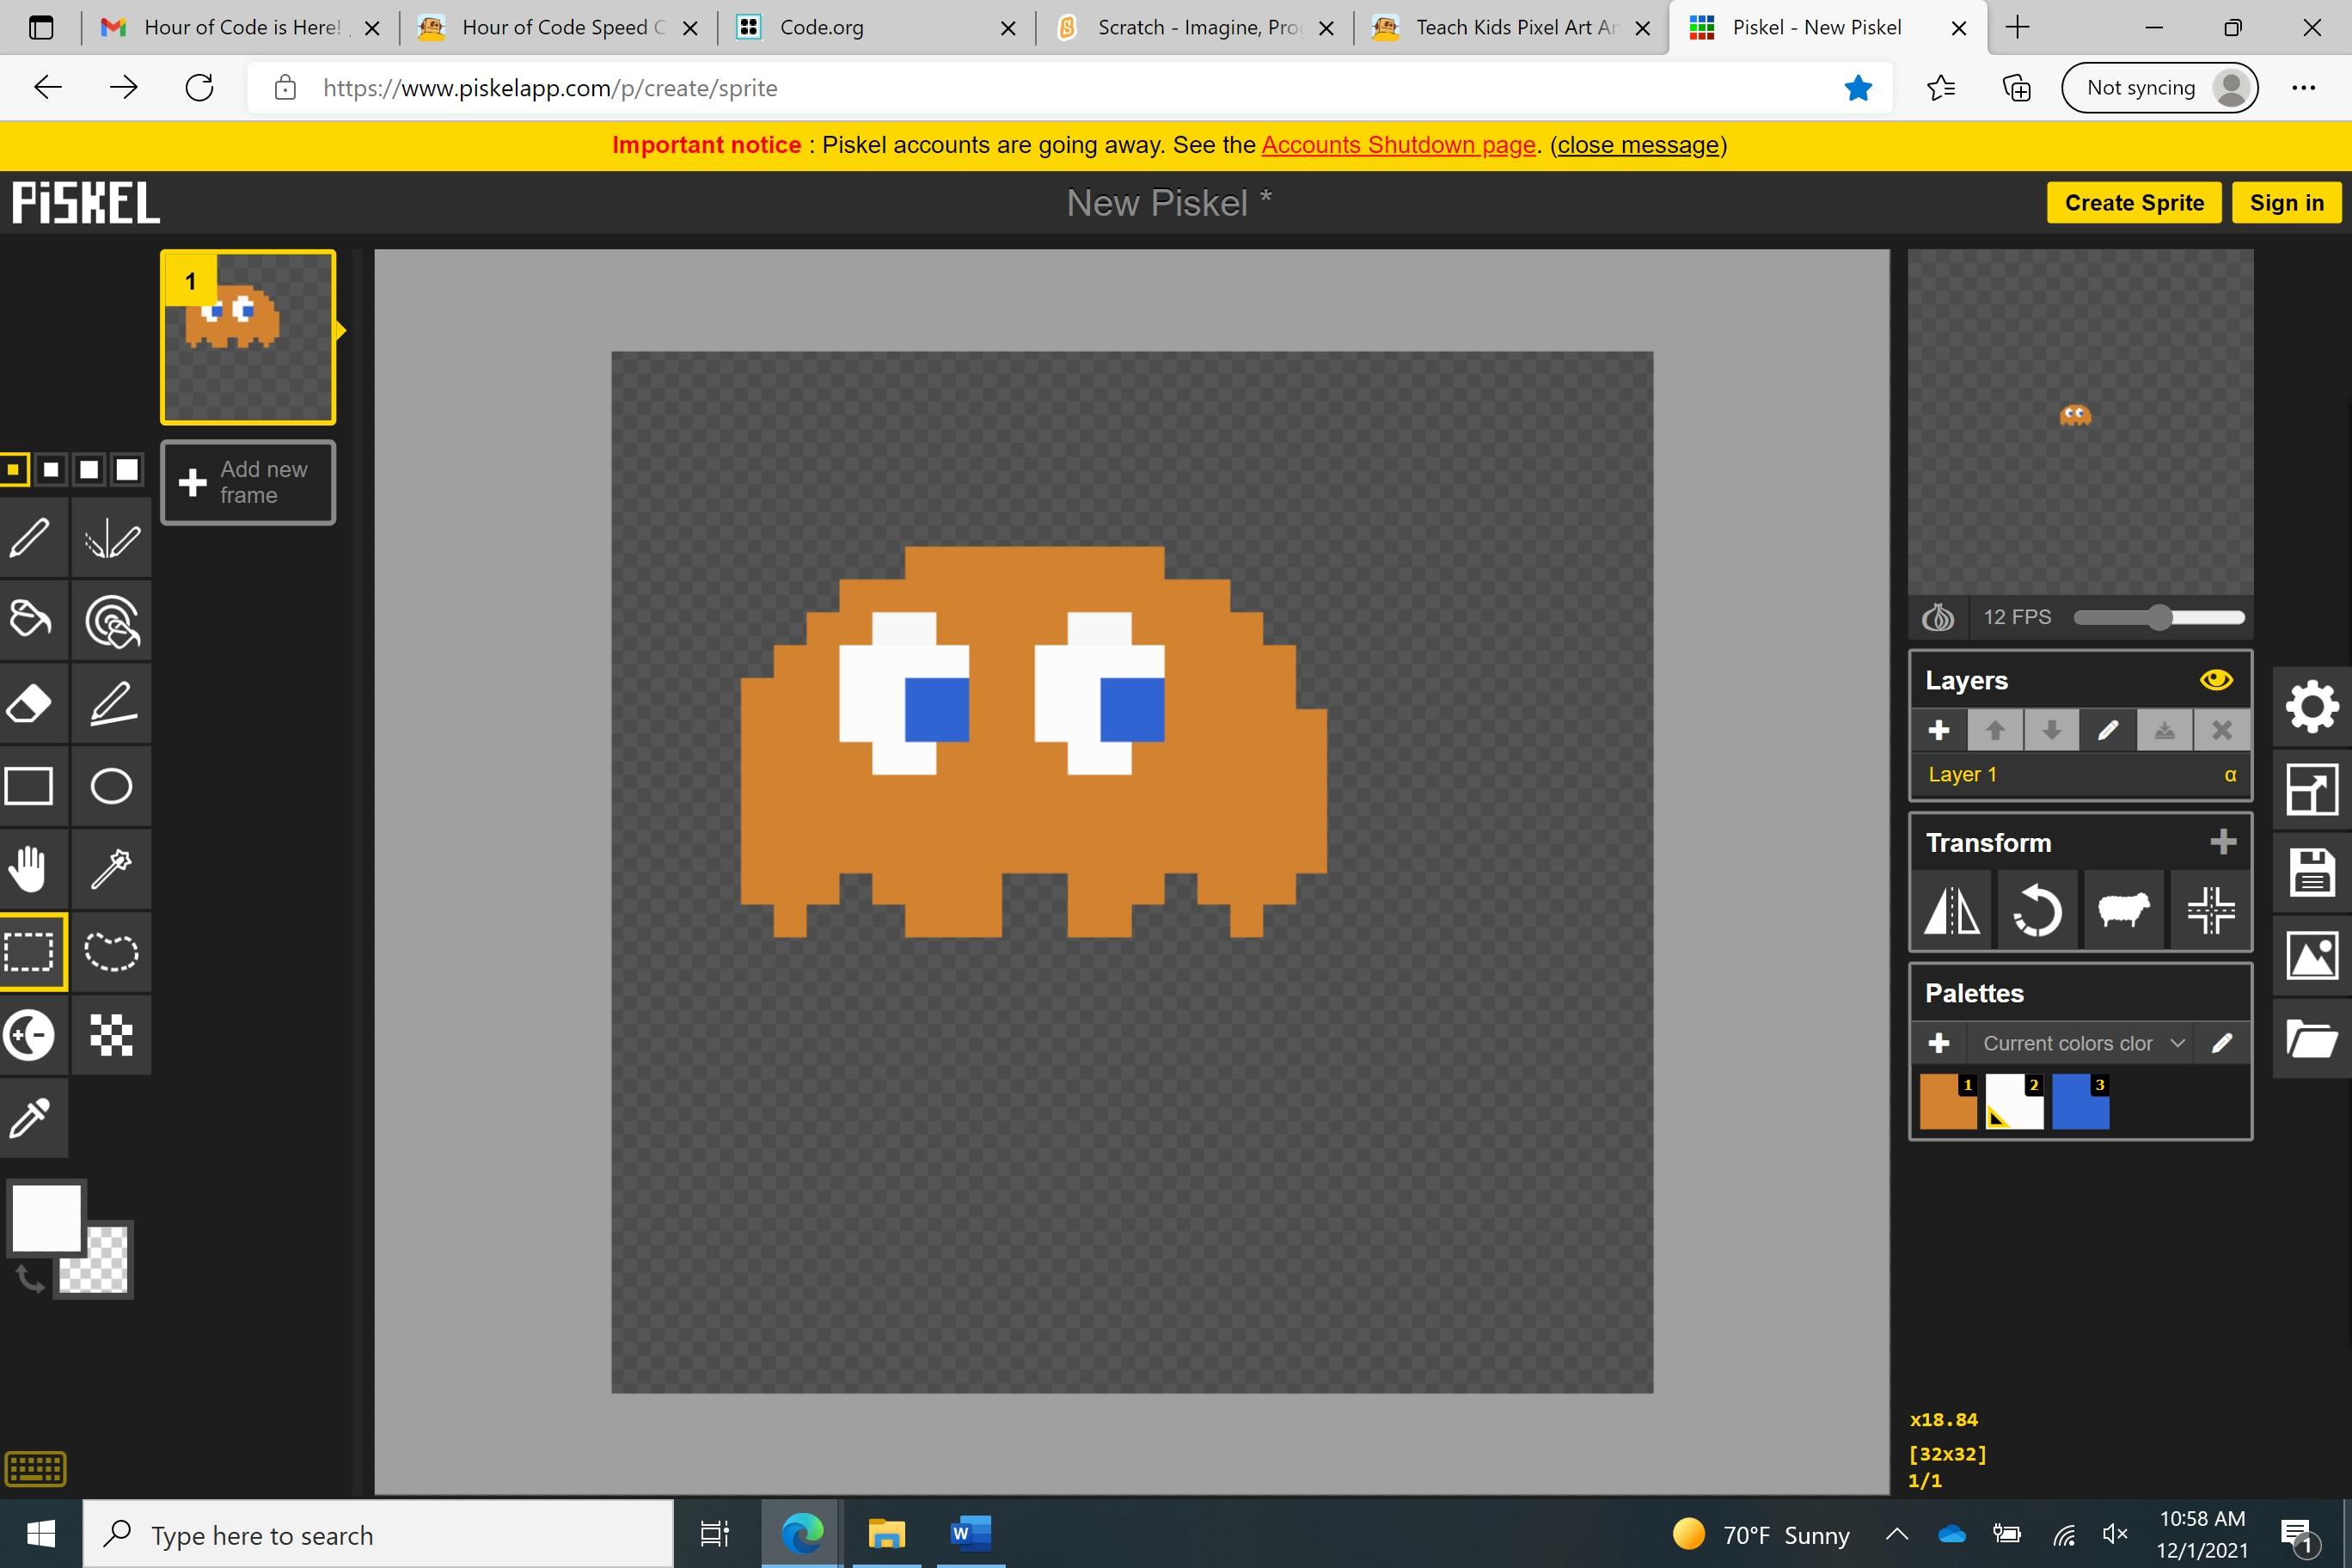Select the Rectangle selection tool
Viewport: 2352px width, 1568px height.
(x=30, y=952)
